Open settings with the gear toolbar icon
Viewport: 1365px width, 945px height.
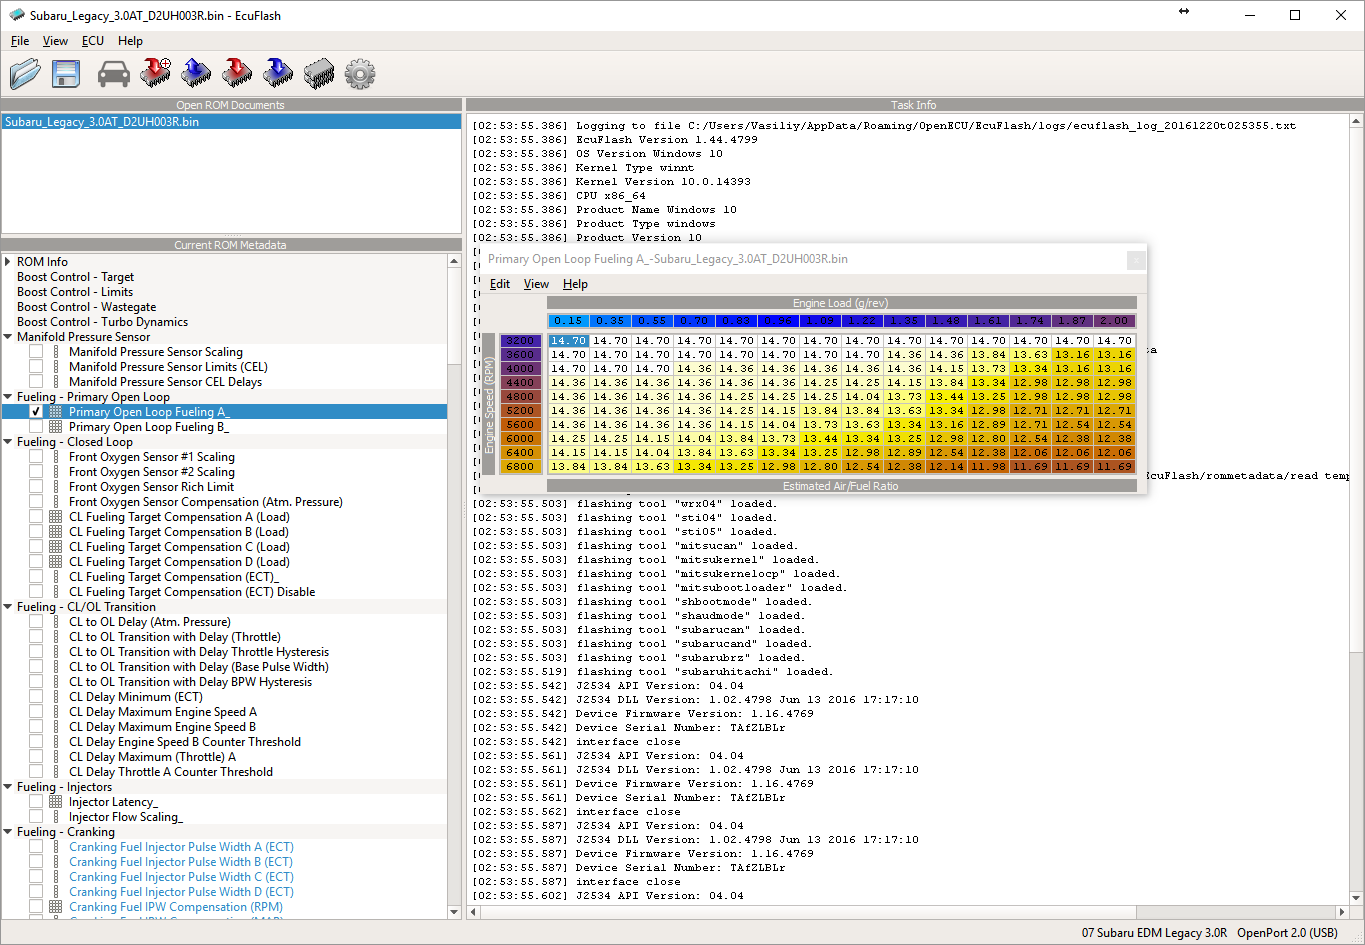click(360, 73)
